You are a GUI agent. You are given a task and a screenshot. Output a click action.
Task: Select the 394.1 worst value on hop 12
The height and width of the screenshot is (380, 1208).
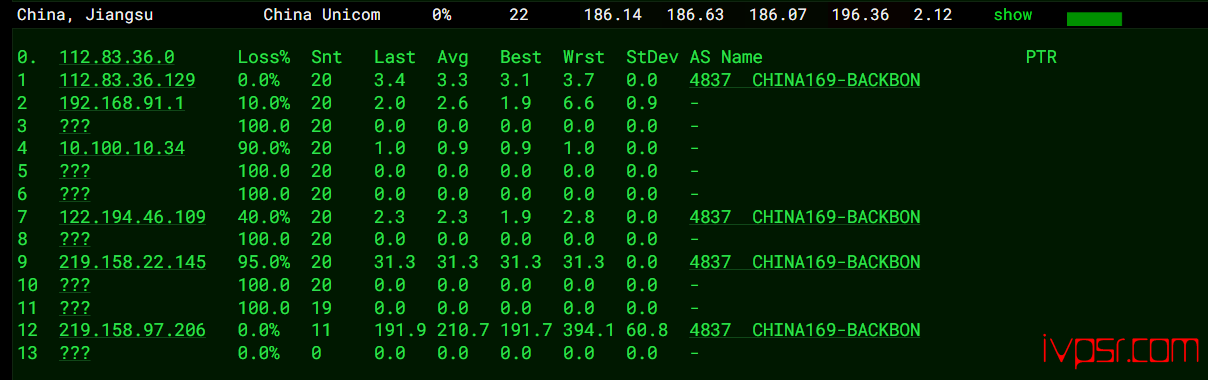(588, 330)
